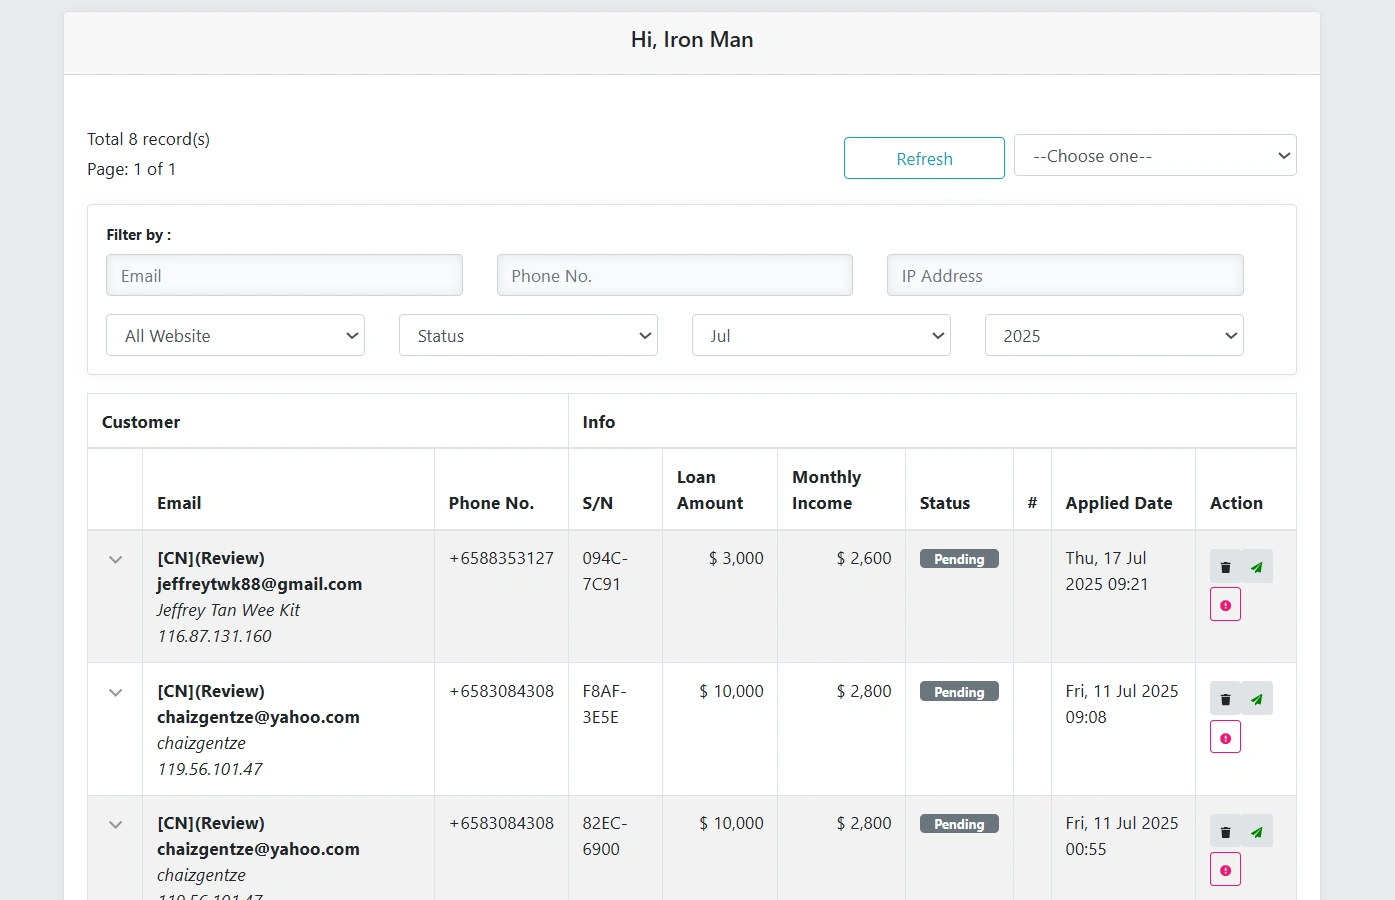Expand row chevron for application 82EC-6900

point(116,825)
